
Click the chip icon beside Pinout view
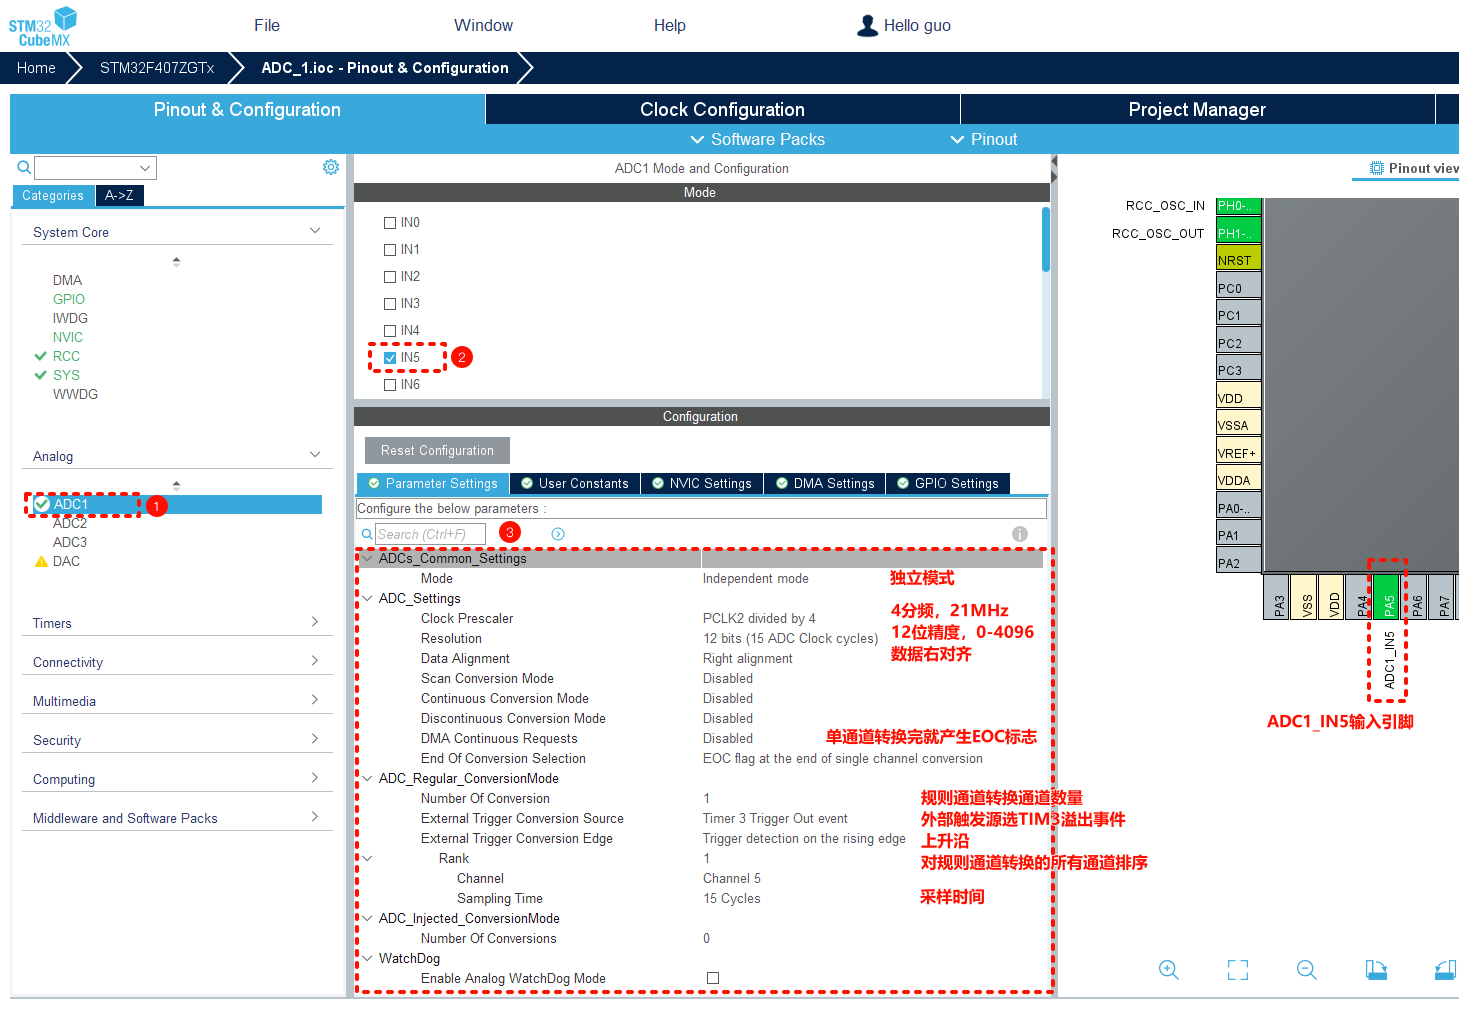click(x=1377, y=168)
